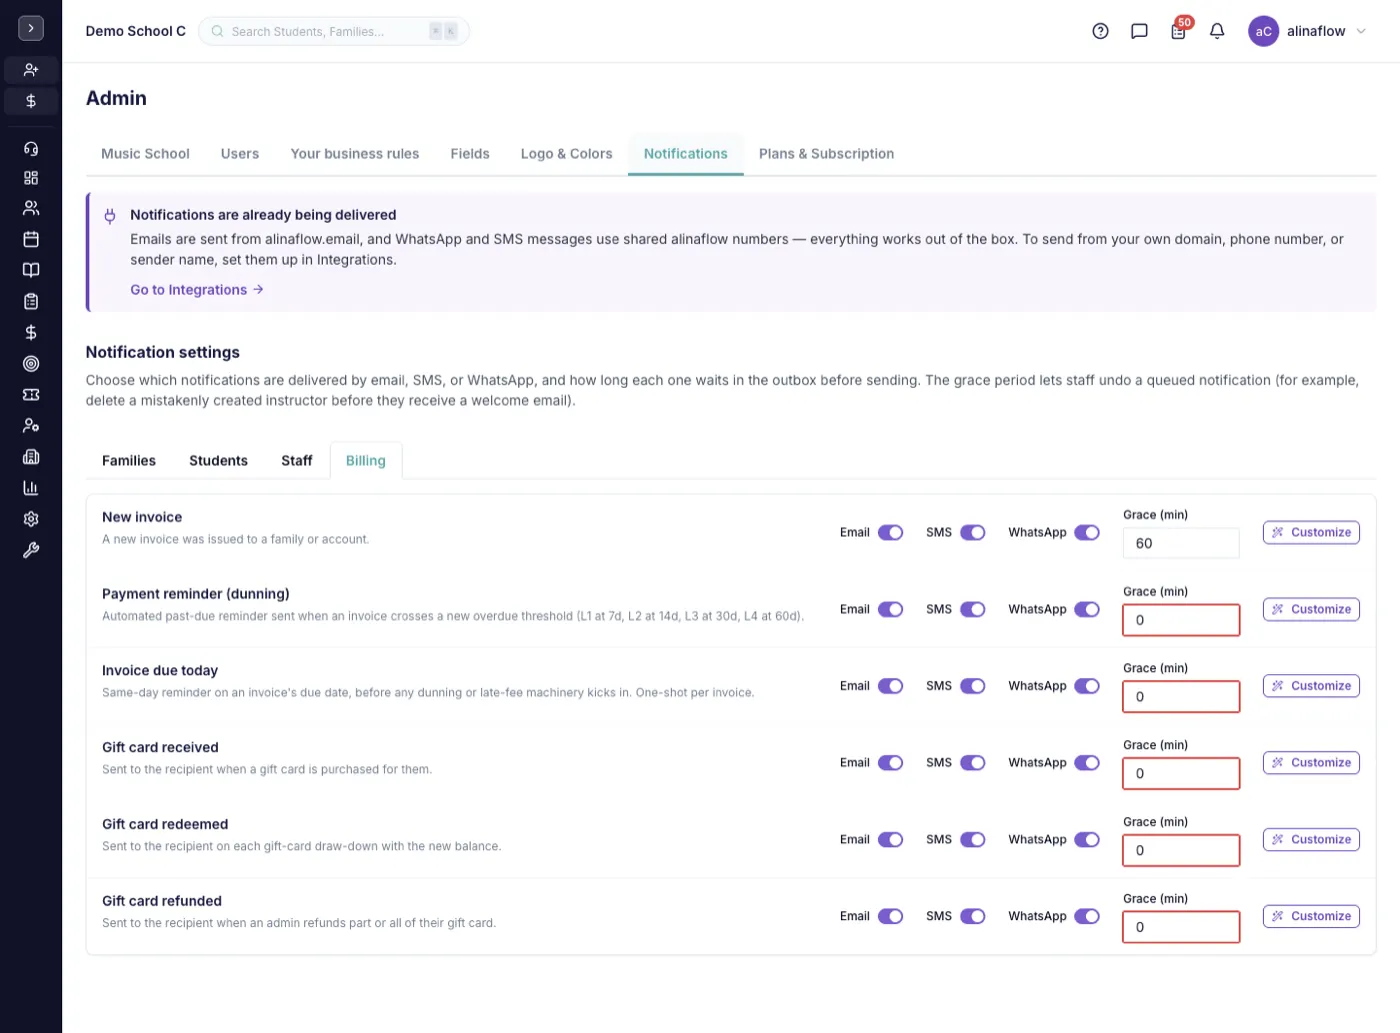Open the headset support icon in the sidebar
Viewport: 1400px width, 1033px height.
[31, 149]
